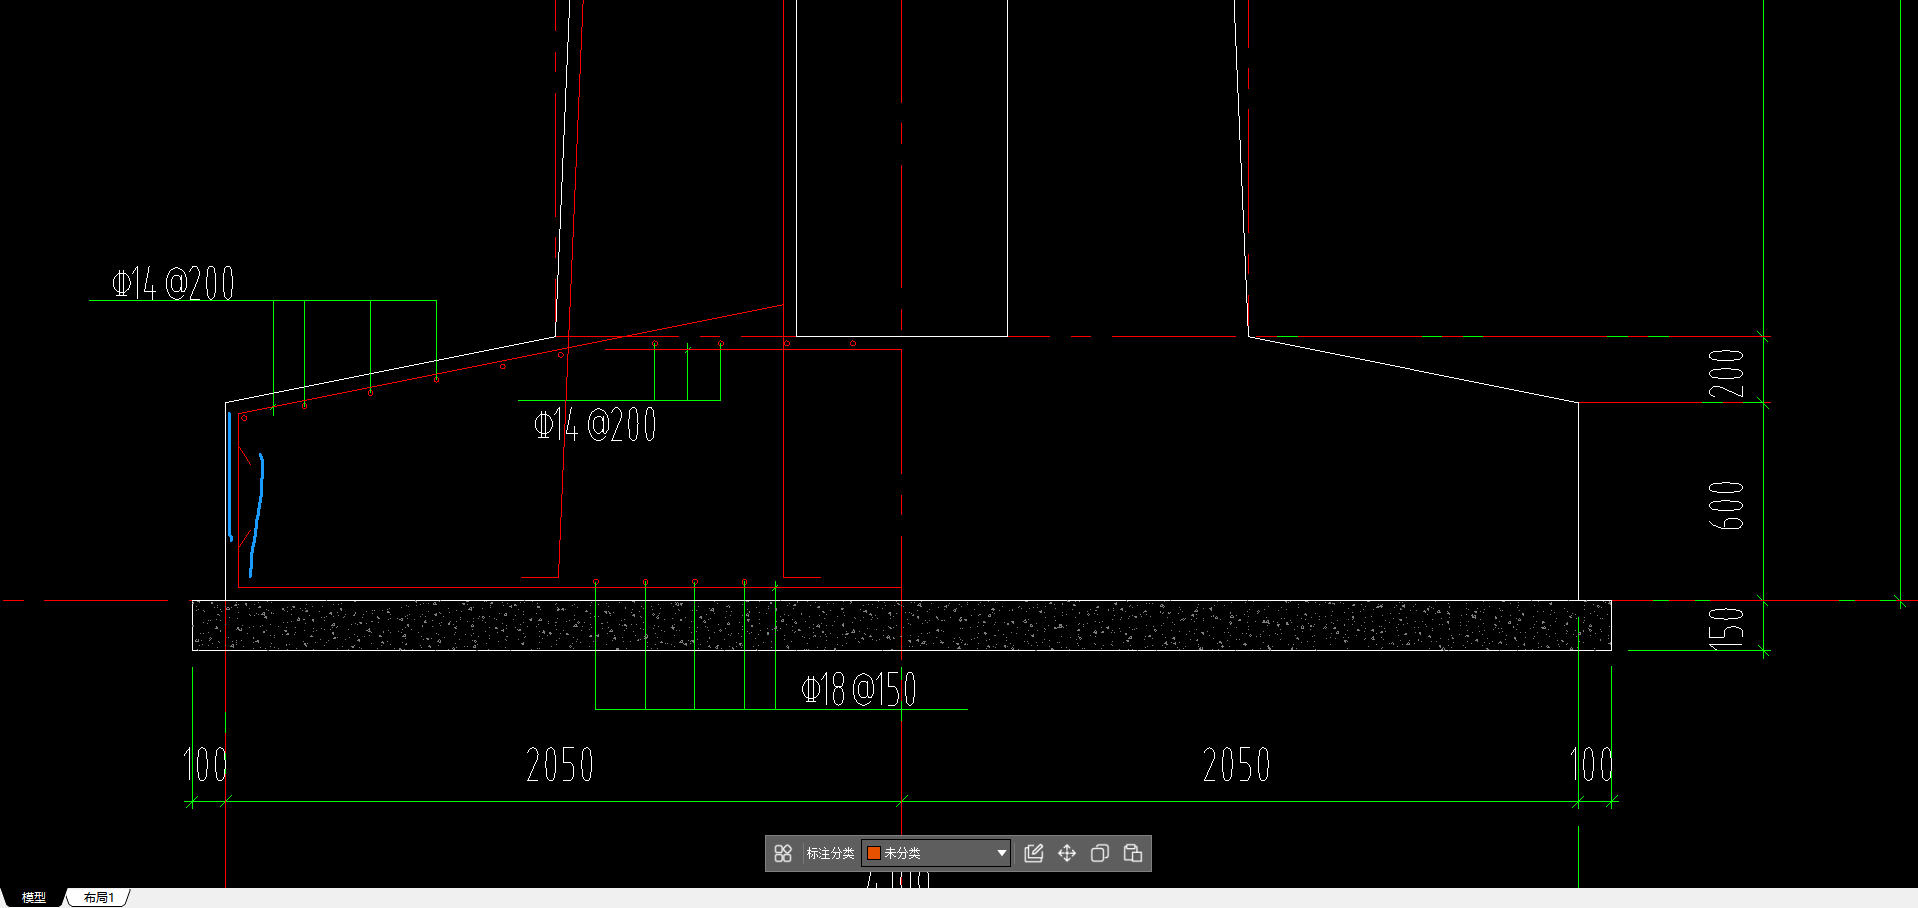Select the move annotation crosshair arrows icon

[x=1067, y=853]
